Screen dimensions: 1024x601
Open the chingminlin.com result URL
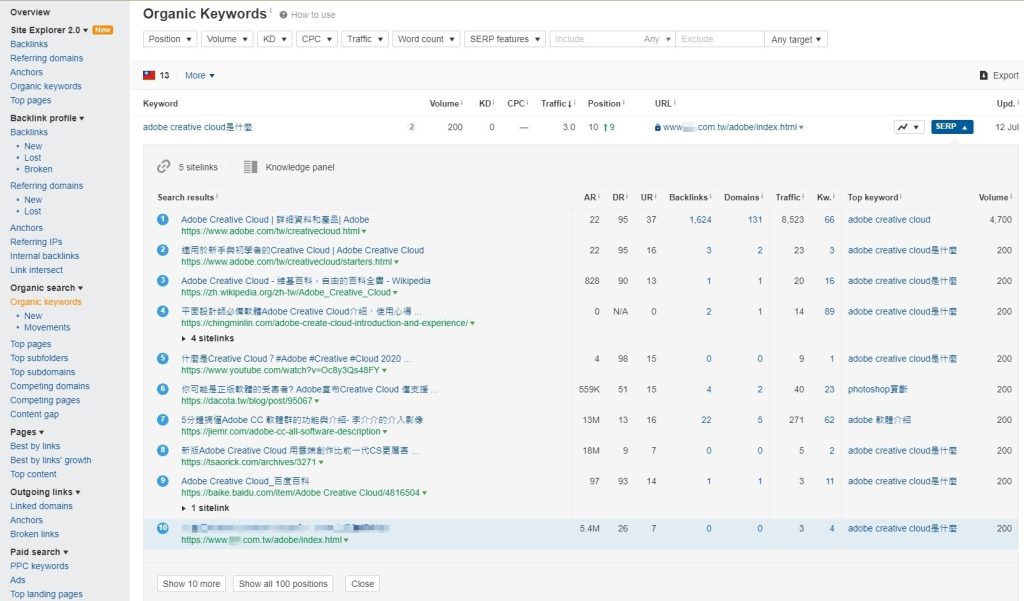[x=325, y=323]
